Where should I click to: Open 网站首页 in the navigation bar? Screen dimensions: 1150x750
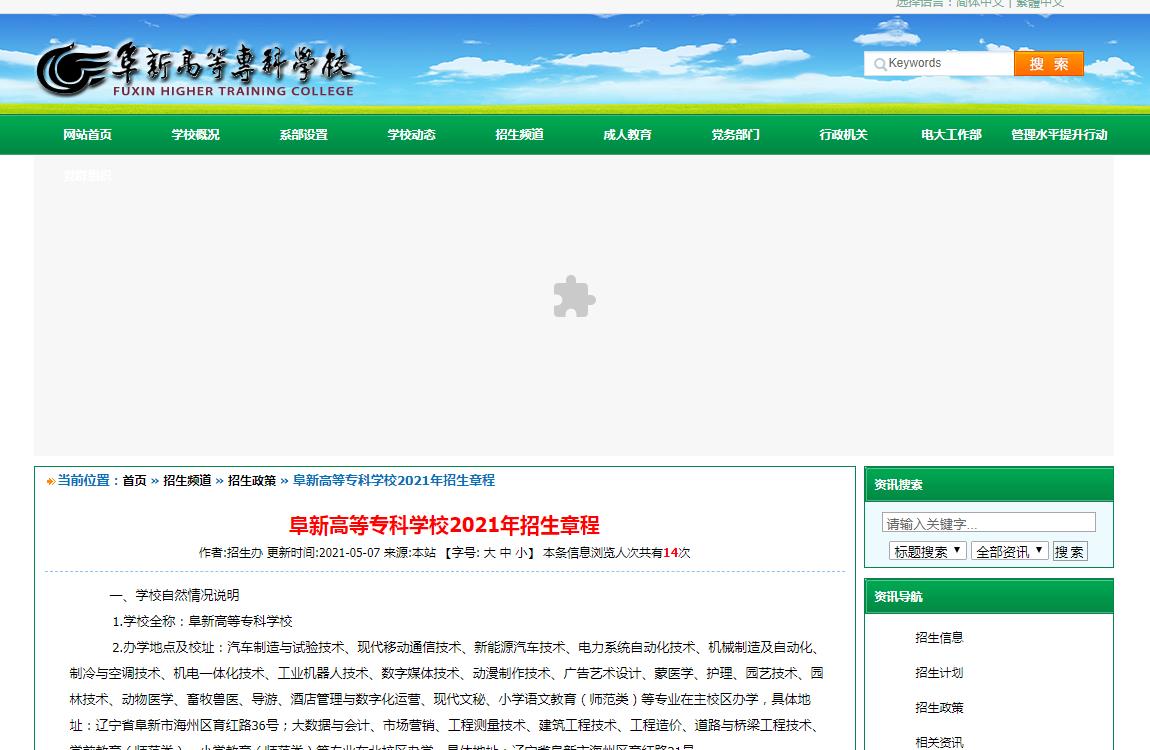87,135
